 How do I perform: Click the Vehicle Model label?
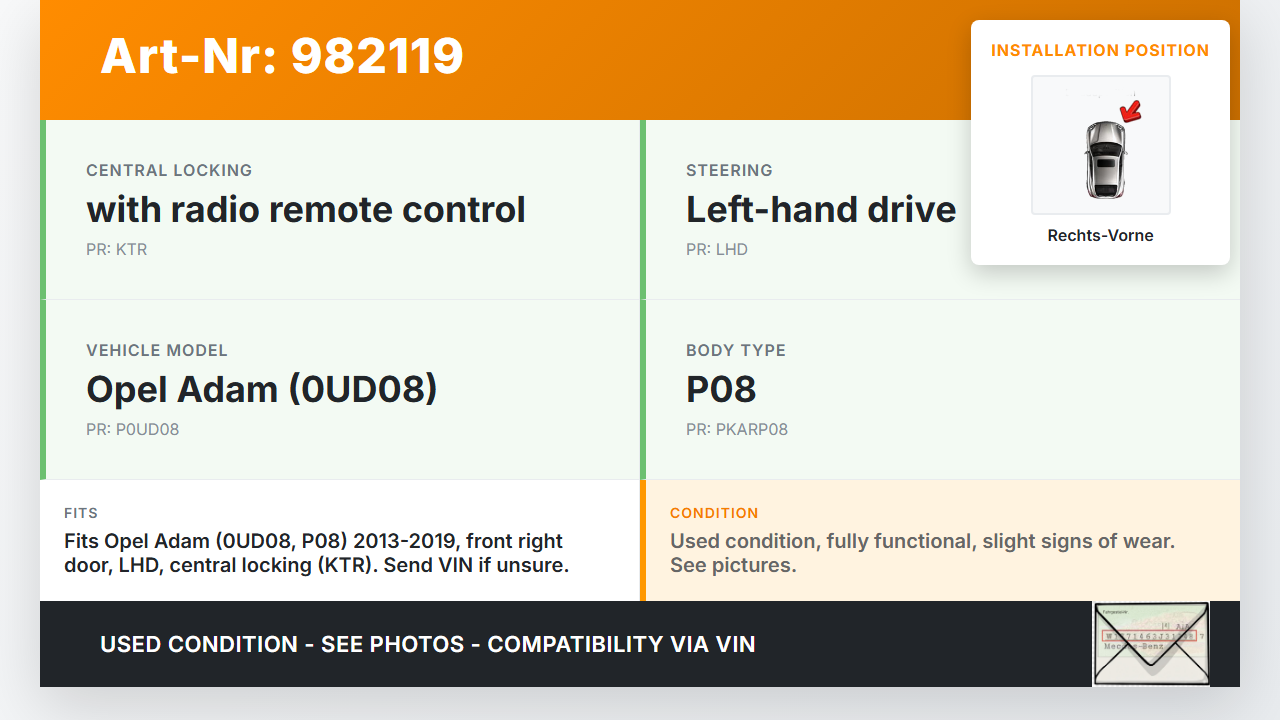(x=157, y=350)
